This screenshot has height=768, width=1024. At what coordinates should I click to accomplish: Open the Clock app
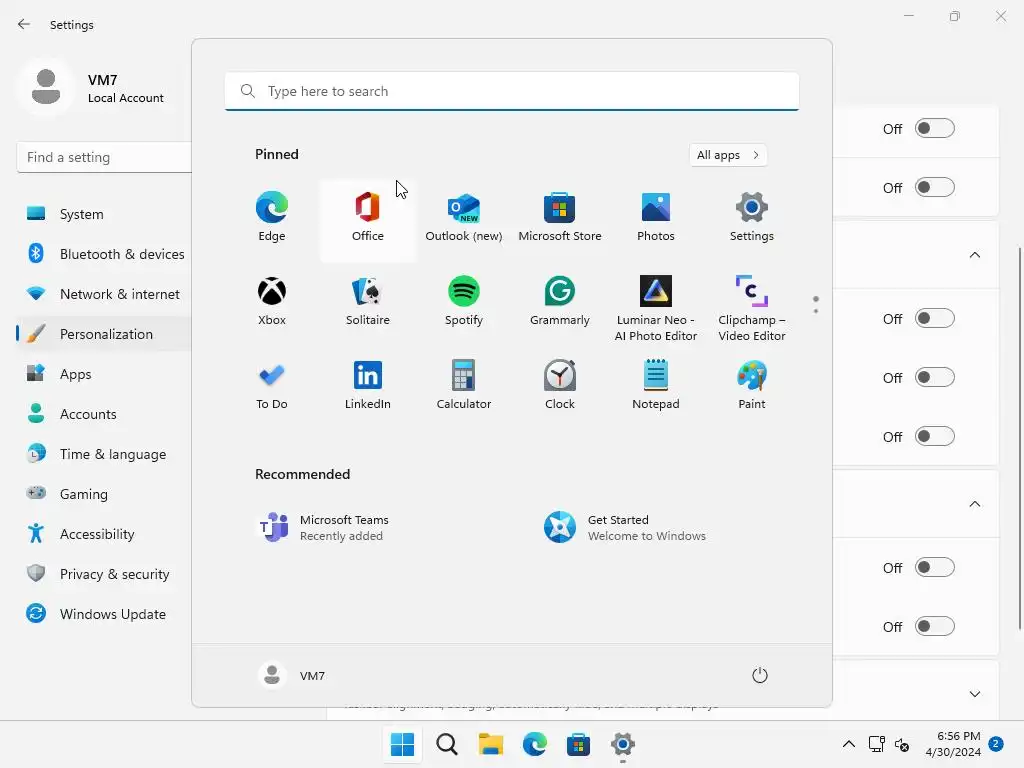(x=560, y=385)
